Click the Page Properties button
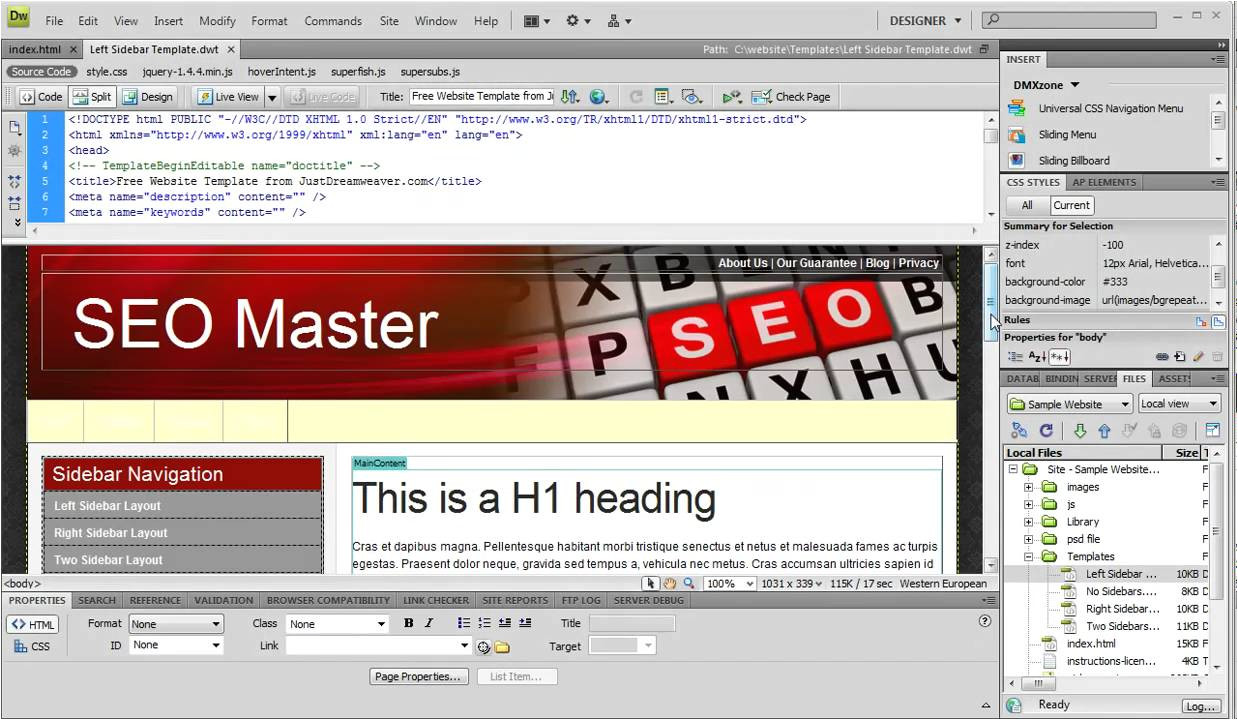Image resolution: width=1238 pixels, height=720 pixels. pos(419,677)
